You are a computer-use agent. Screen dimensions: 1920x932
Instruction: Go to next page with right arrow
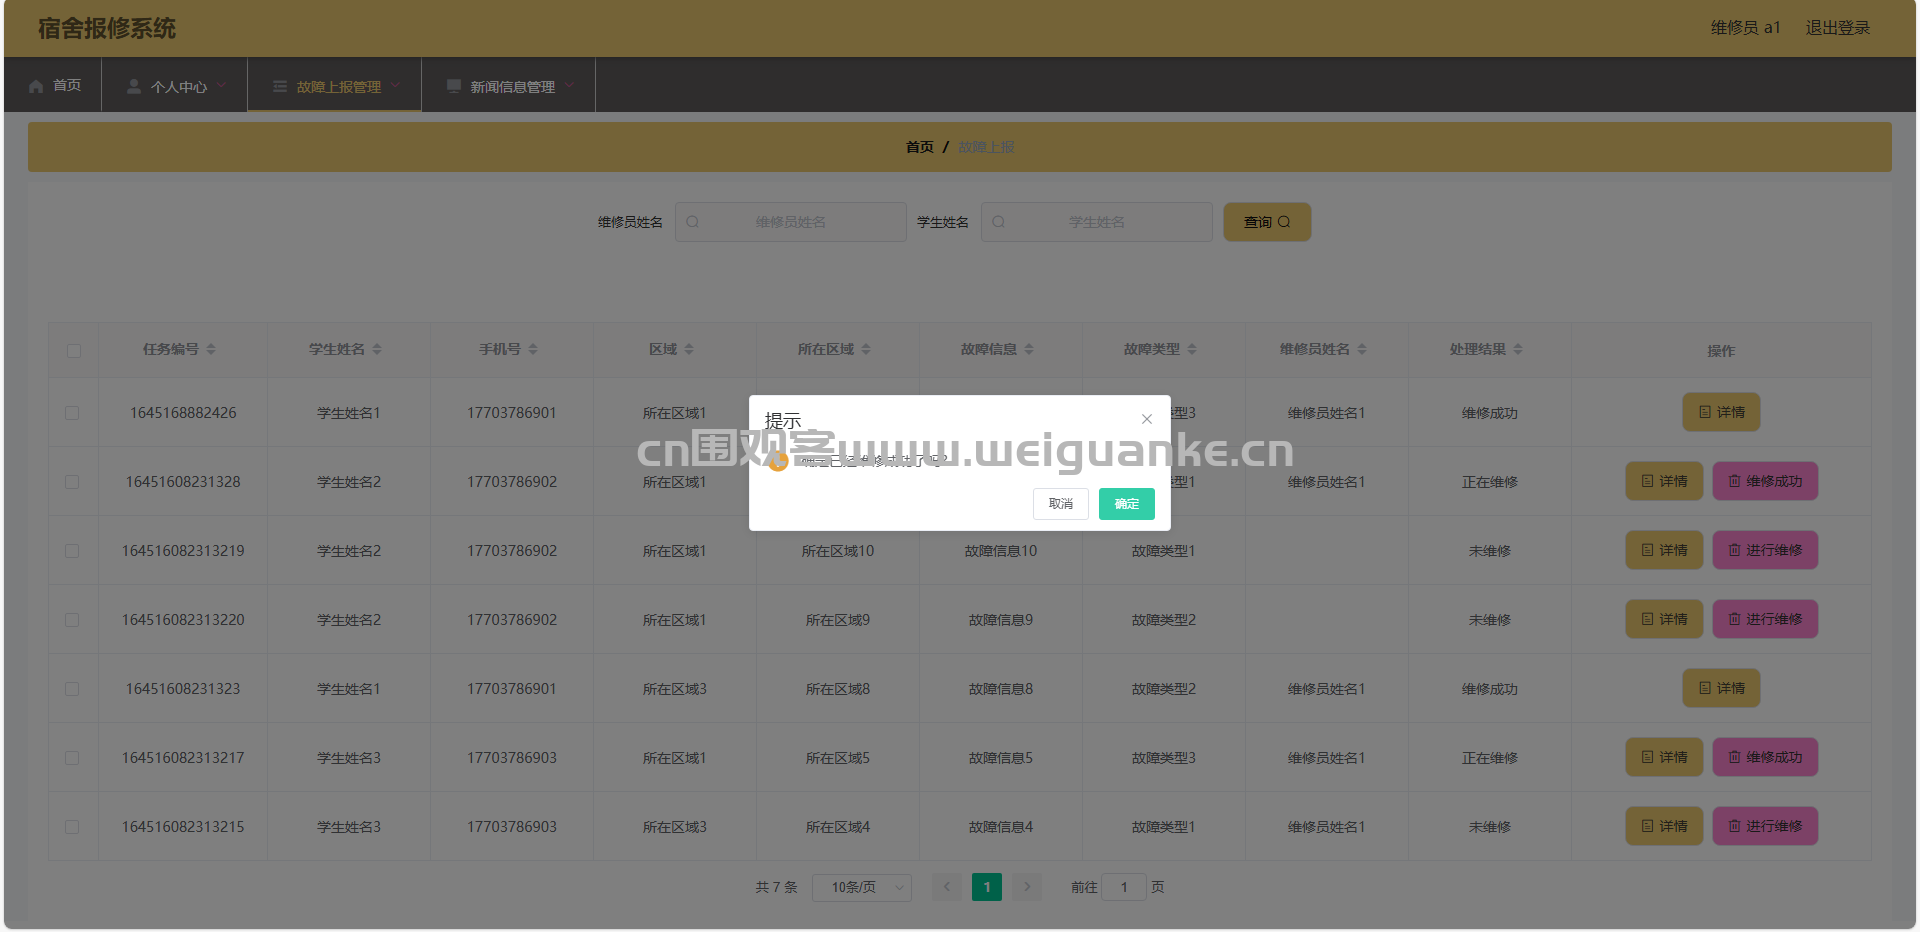1027,887
